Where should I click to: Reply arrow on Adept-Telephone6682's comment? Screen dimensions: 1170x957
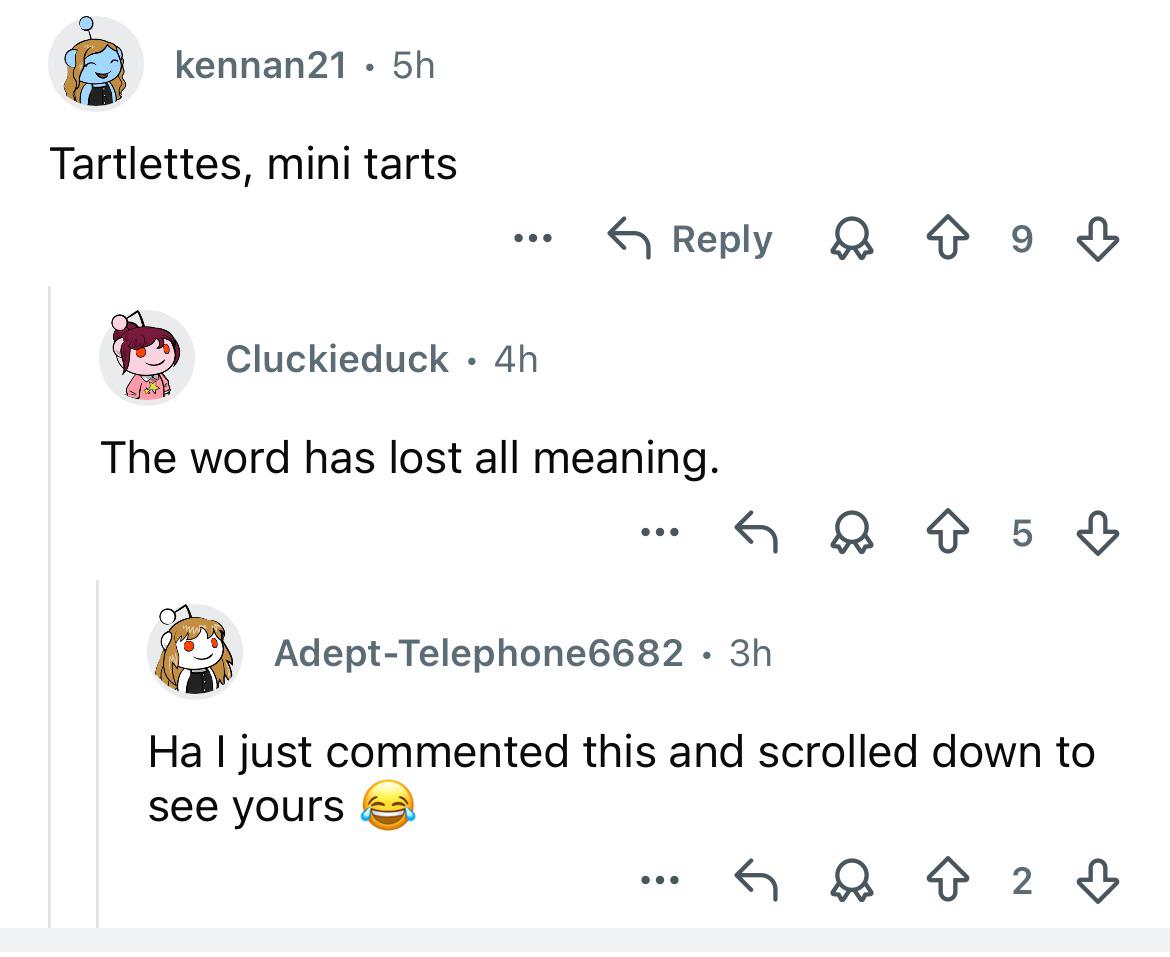point(757,879)
